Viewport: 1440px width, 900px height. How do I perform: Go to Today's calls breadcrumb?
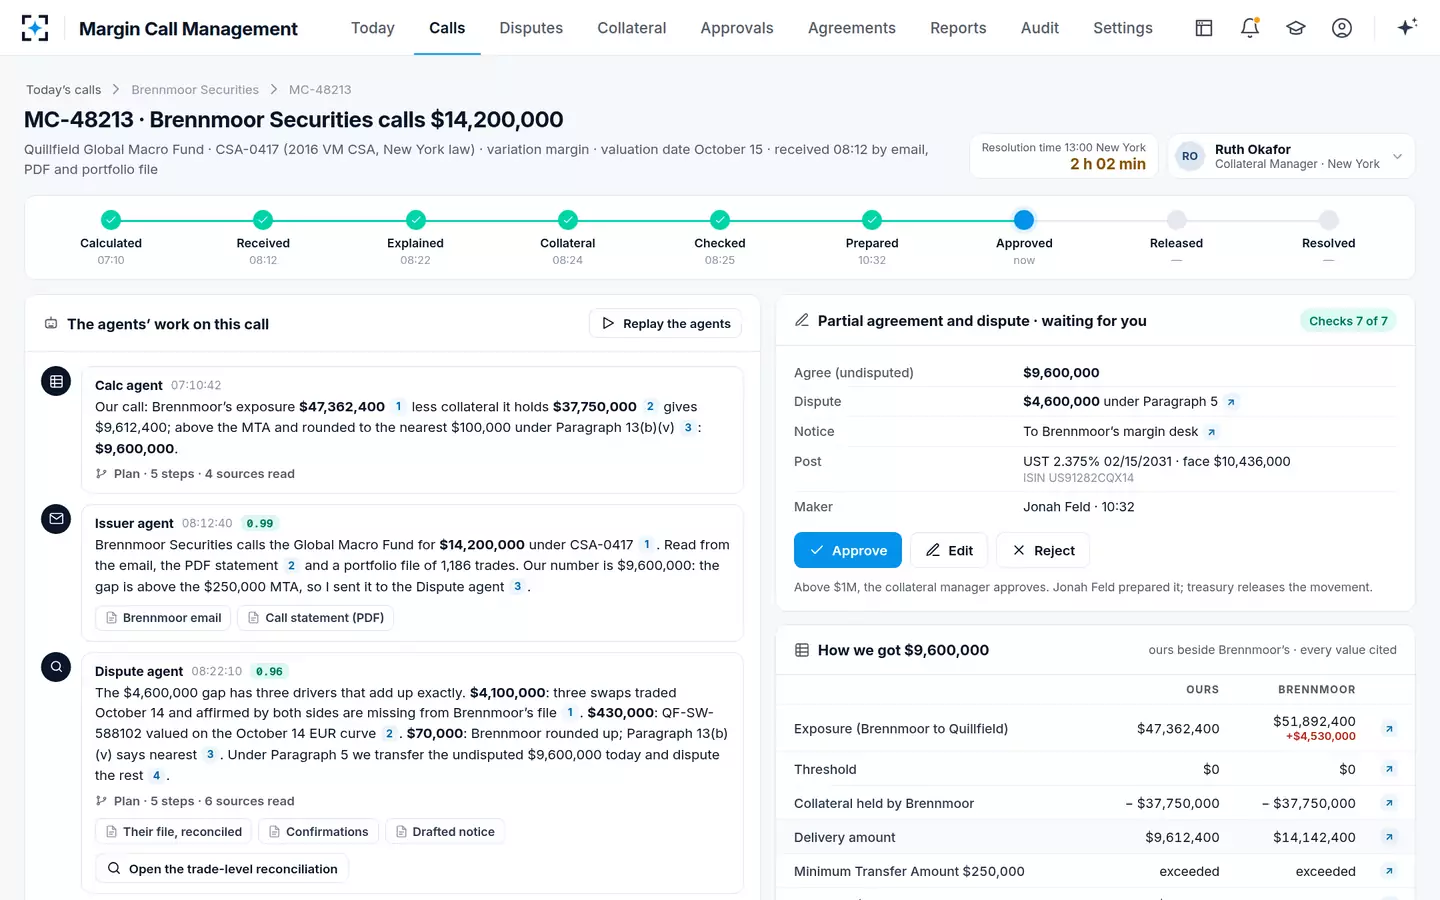coord(63,90)
